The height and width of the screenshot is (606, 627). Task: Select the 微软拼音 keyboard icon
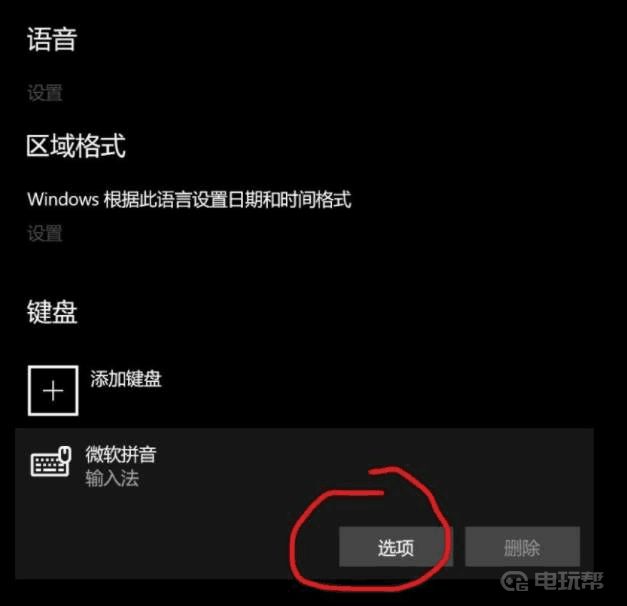(51, 462)
